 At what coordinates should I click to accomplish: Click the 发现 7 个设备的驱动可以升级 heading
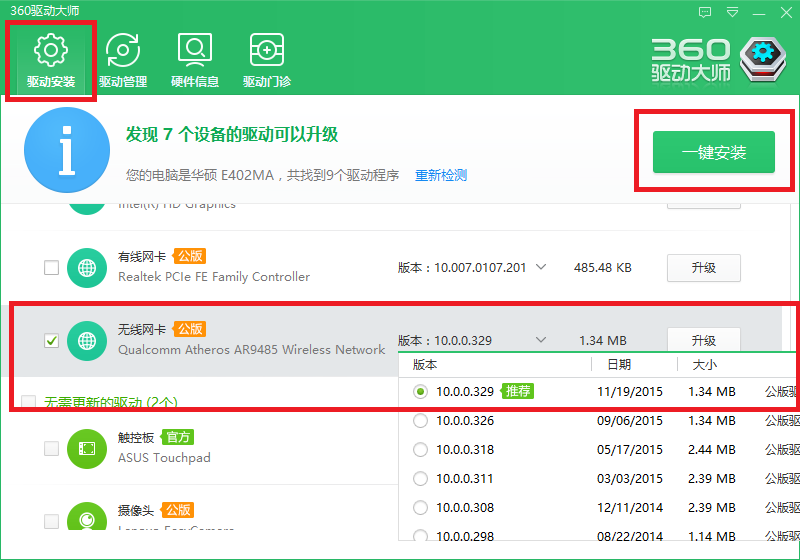232,135
